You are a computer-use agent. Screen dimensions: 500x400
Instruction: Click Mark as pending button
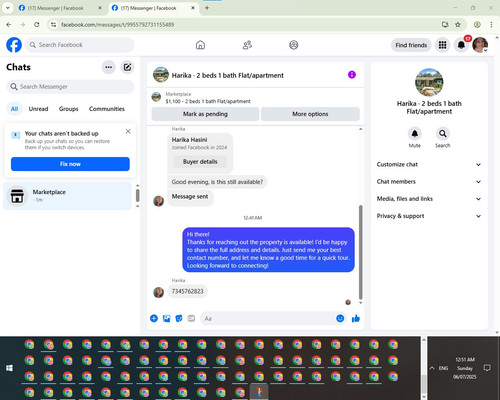[x=205, y=114]
